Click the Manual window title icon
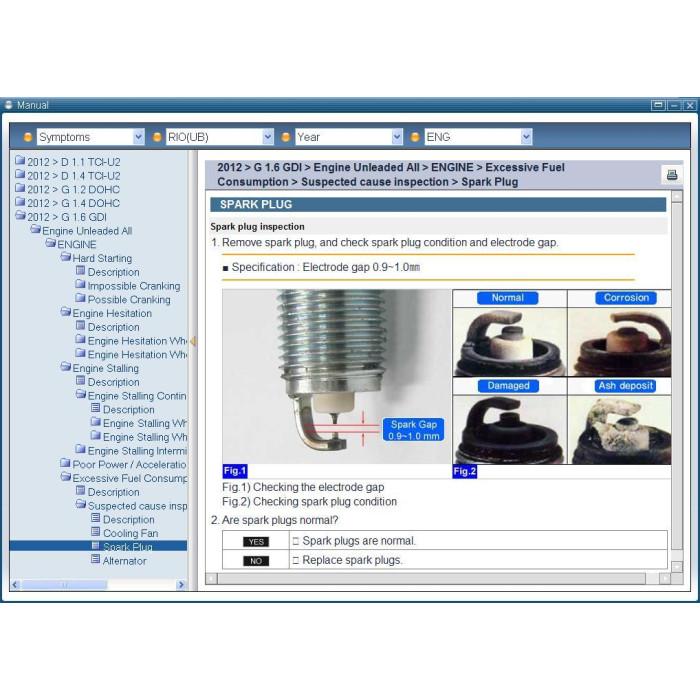Image resolution: width=700 pixels, height=700 pixels. point(8,105)
